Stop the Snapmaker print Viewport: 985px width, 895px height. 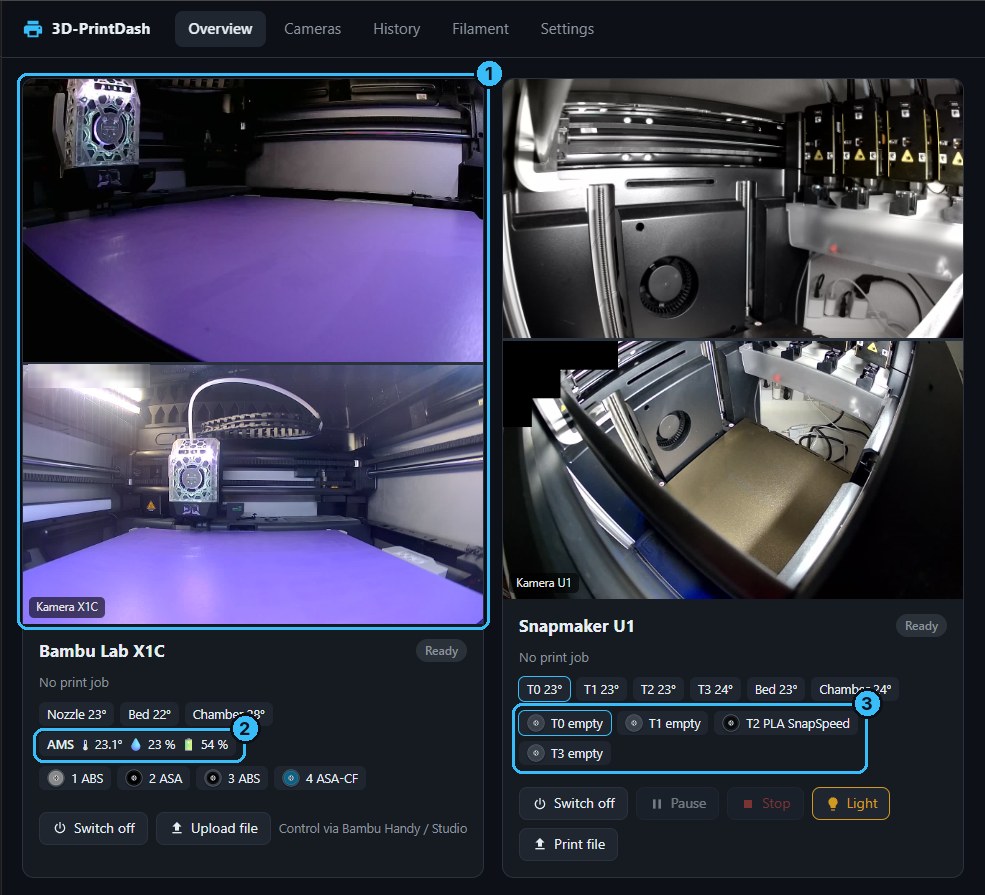click(x=765, y=803)
